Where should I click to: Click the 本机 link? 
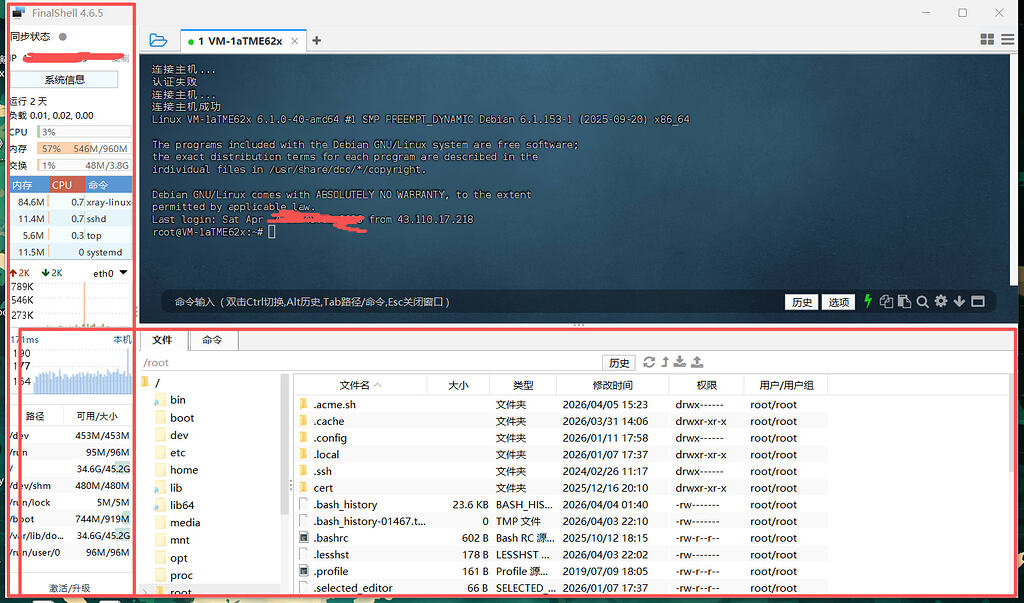(x=122, y=340)
